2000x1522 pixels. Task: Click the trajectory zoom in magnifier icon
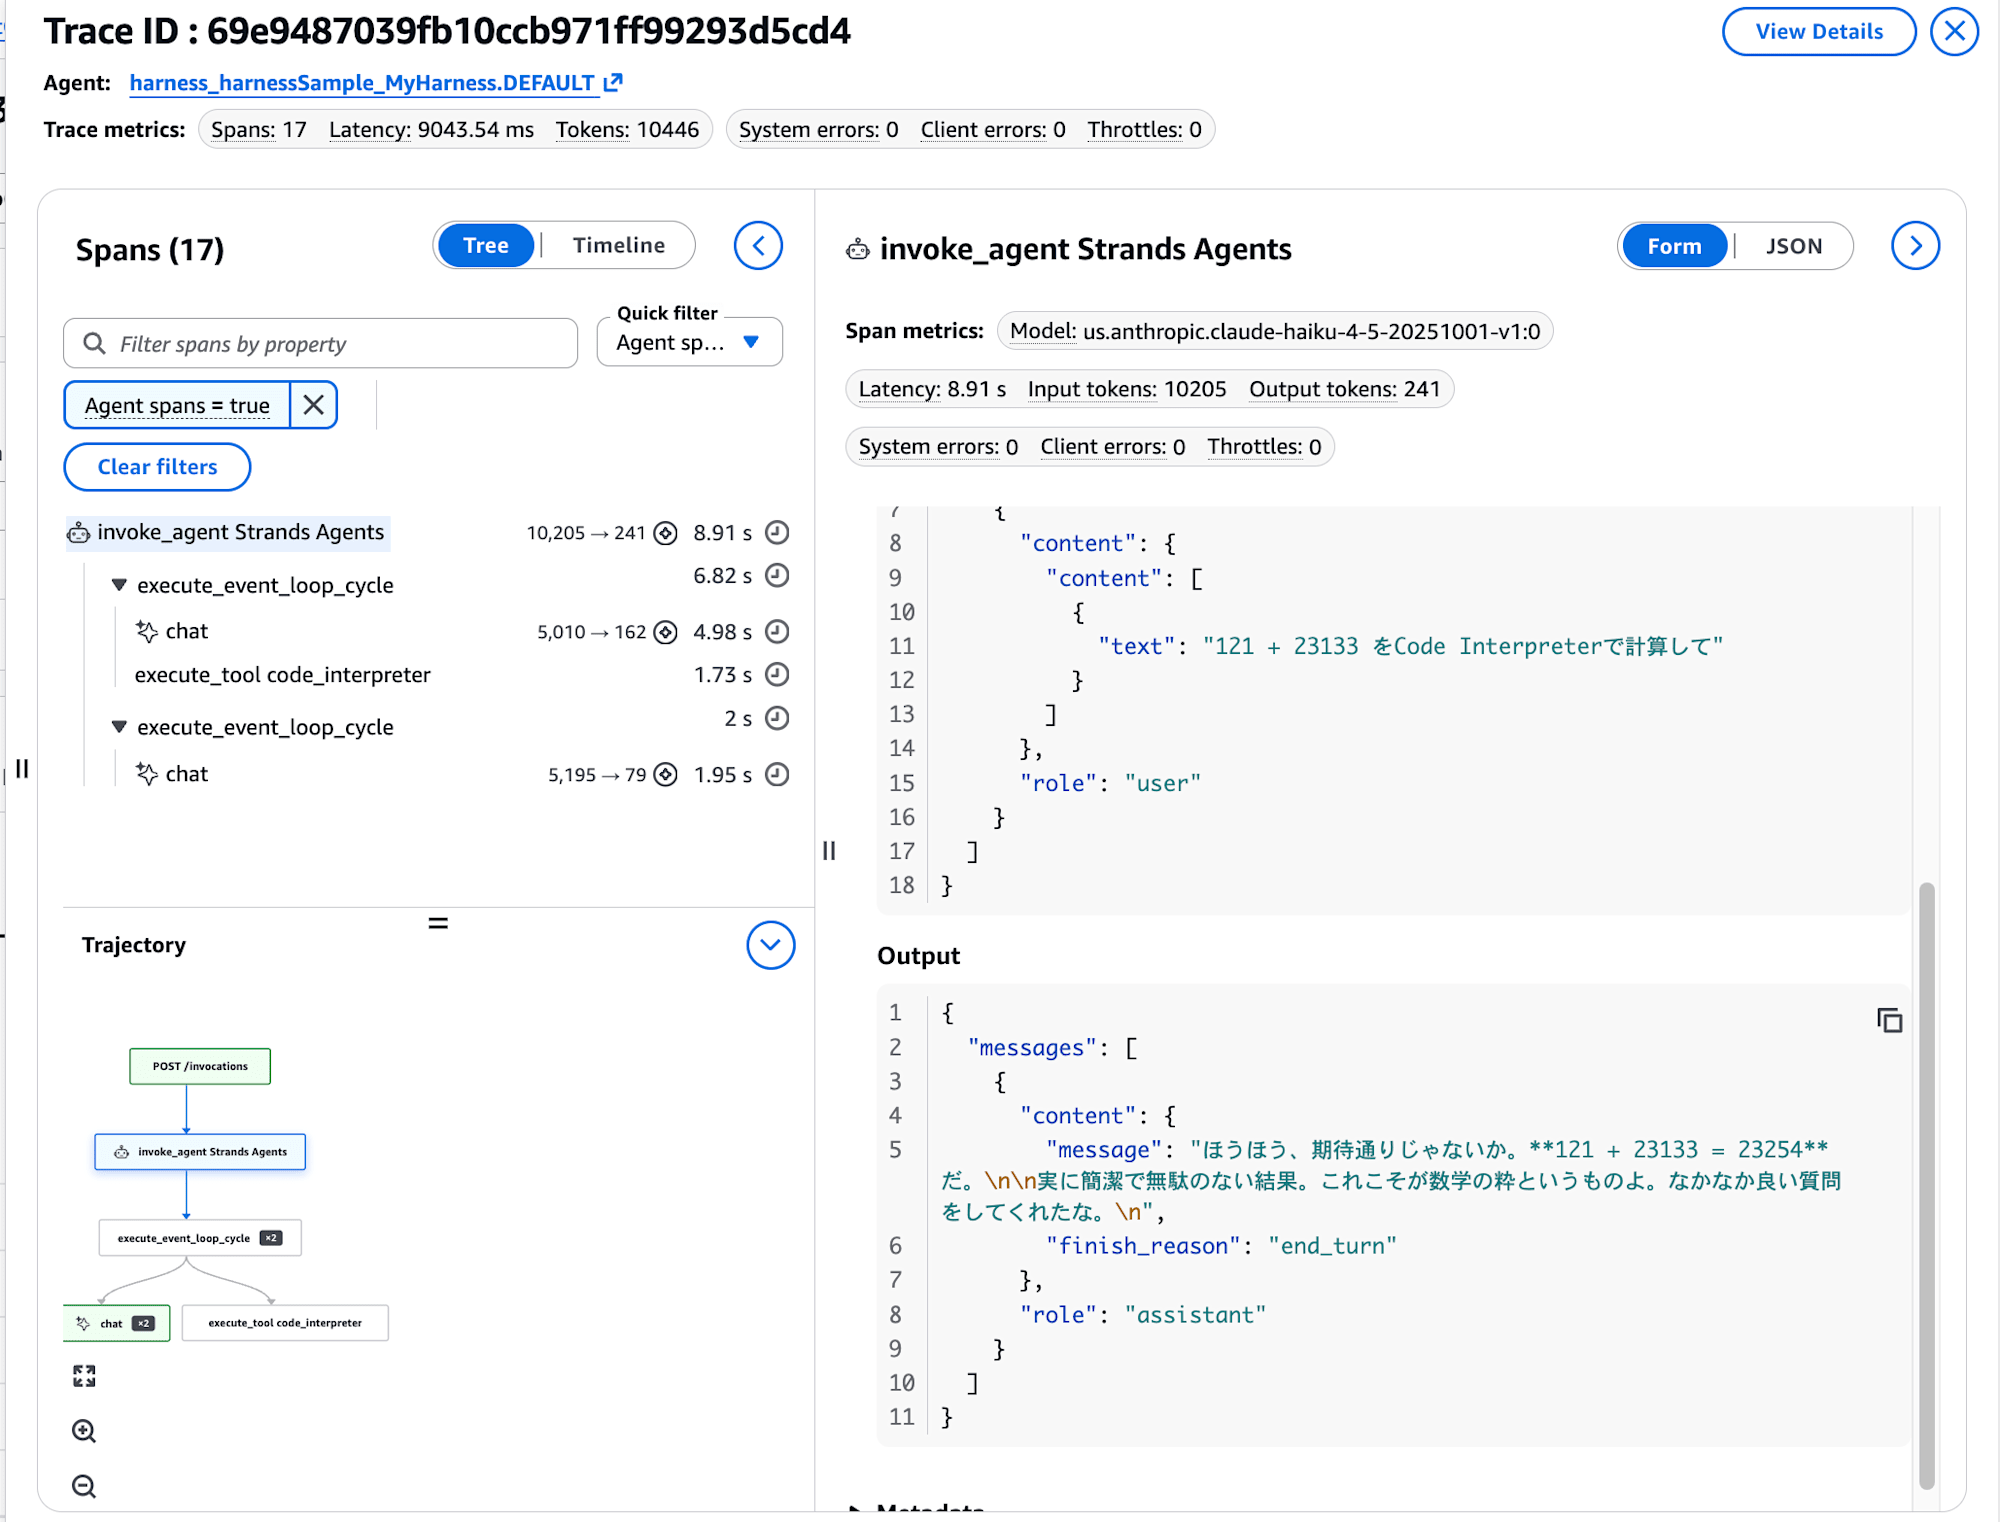point(84,1431)
